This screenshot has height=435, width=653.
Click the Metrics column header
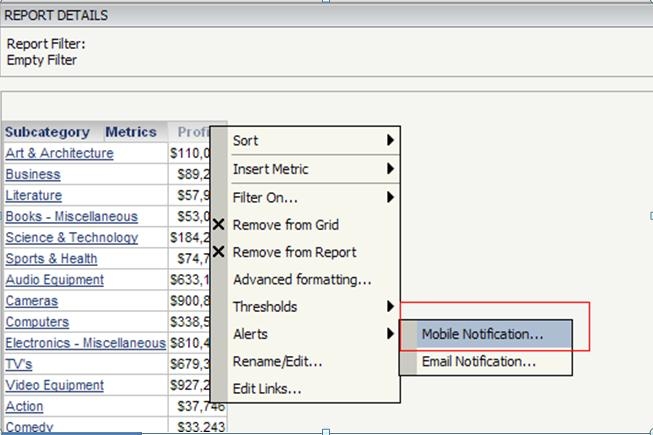[x=131, y=132]
